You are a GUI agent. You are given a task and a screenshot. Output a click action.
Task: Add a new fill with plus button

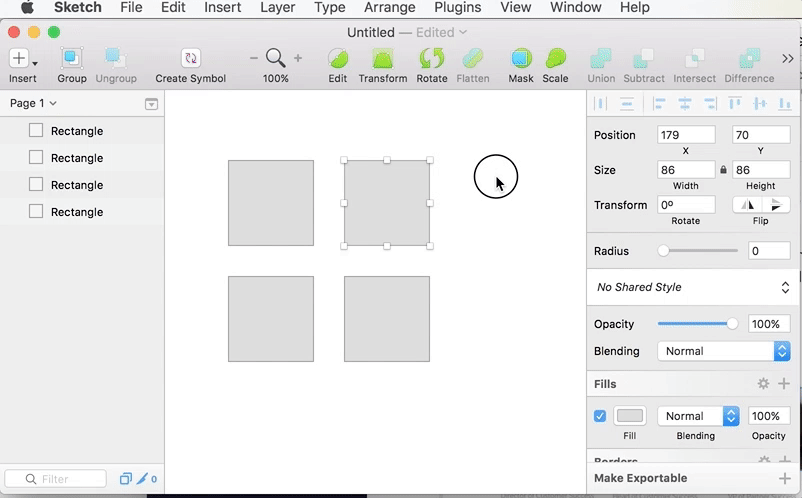(784, 383)
